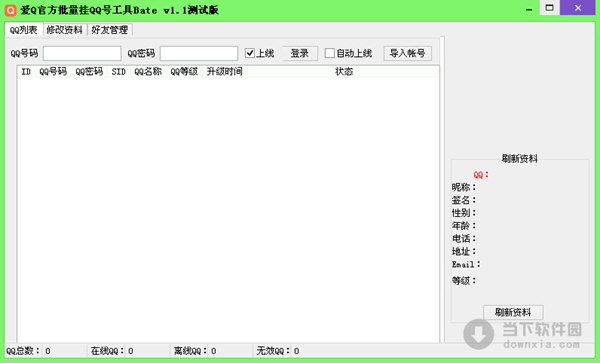
Task: Click the Email: label
Action: tap(466, 264)
